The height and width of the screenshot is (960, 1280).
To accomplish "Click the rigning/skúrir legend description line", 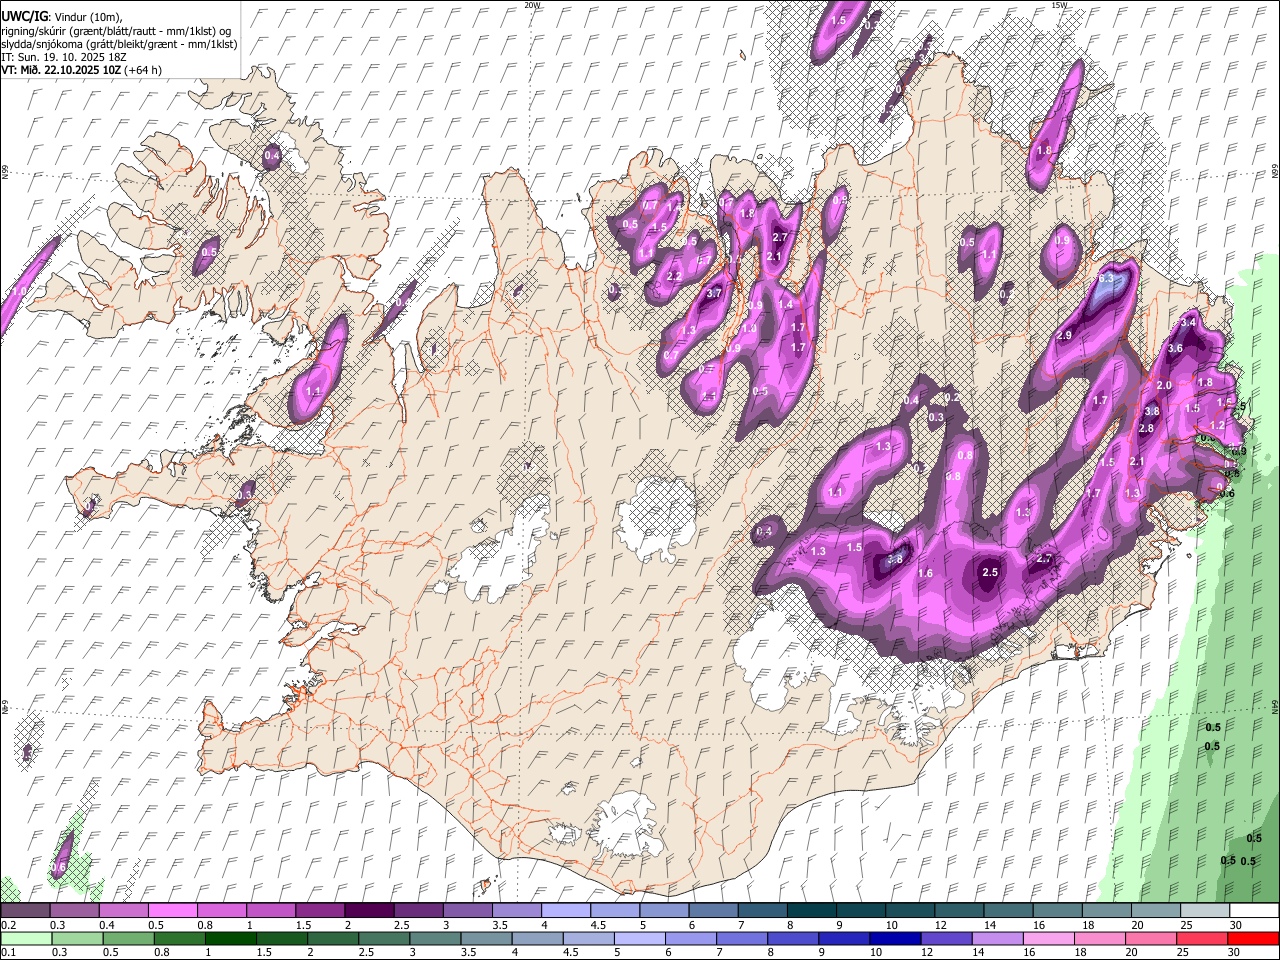I will point(116,30).
